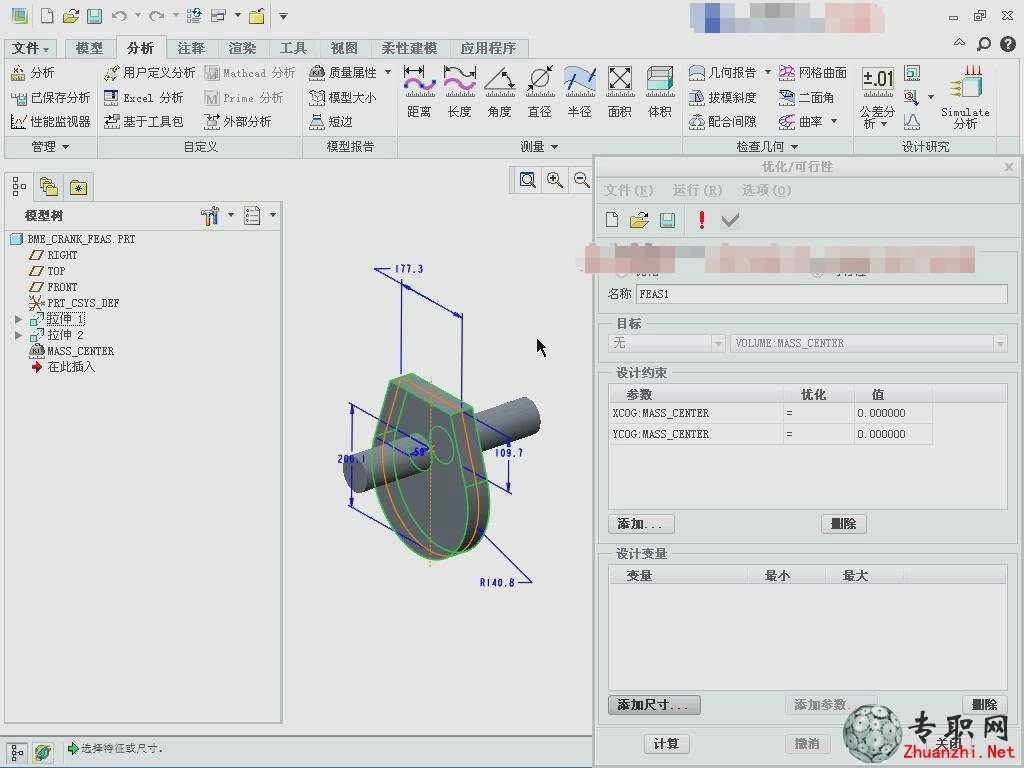Select the Length measure tool
The width and height of the screenshot is (1024, 768).
[460, 92]
